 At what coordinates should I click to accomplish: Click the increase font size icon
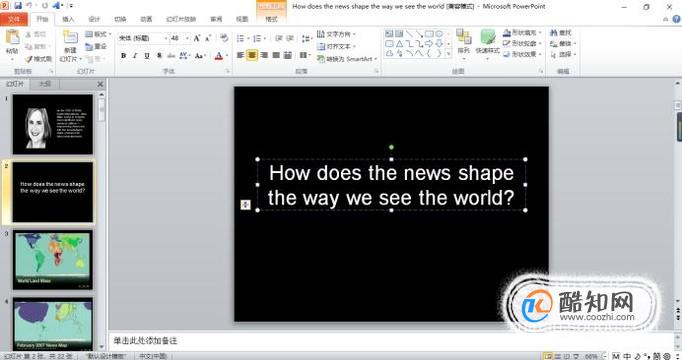(197, 38)
